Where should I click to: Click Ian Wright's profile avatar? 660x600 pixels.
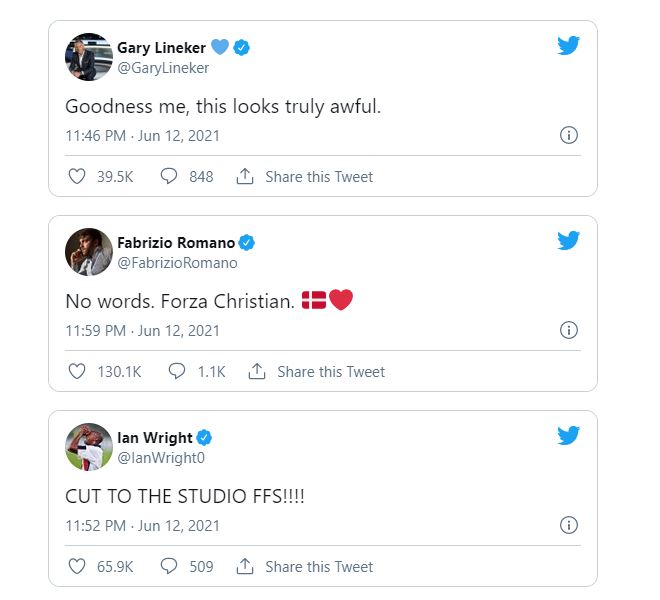(x=88, y=447)
